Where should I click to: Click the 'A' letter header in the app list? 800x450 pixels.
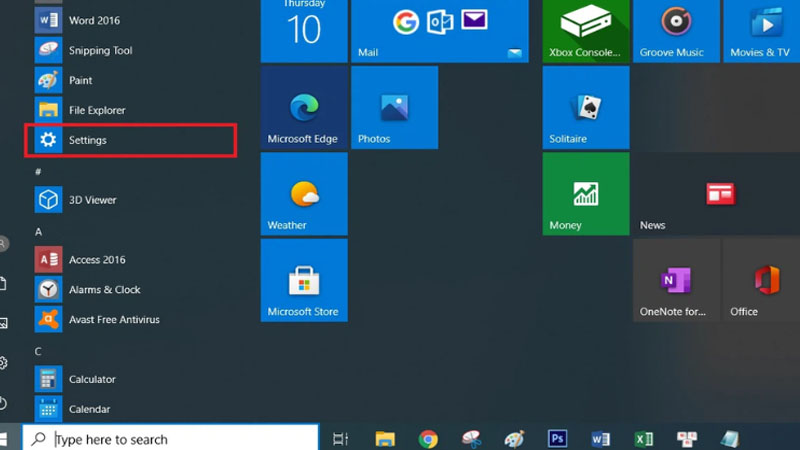point(38,232)
